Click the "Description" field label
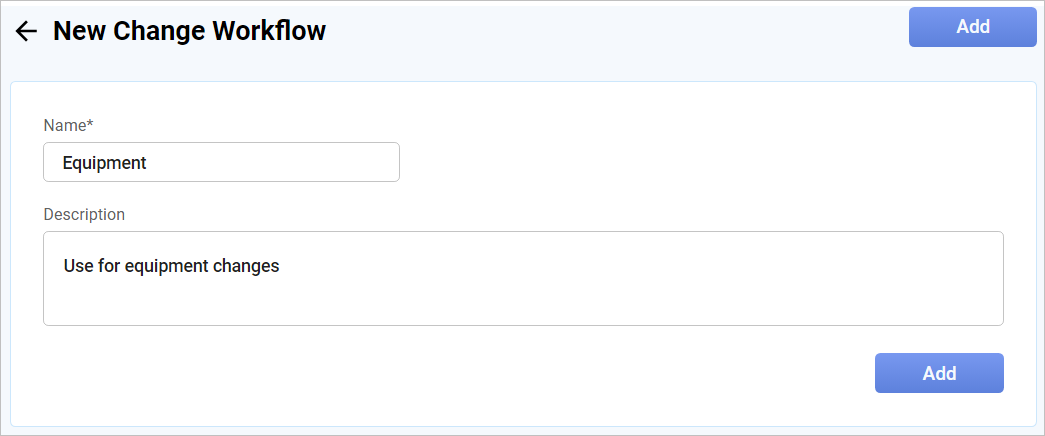This screenshot has height=436, width=1045. tap(84, 214)
